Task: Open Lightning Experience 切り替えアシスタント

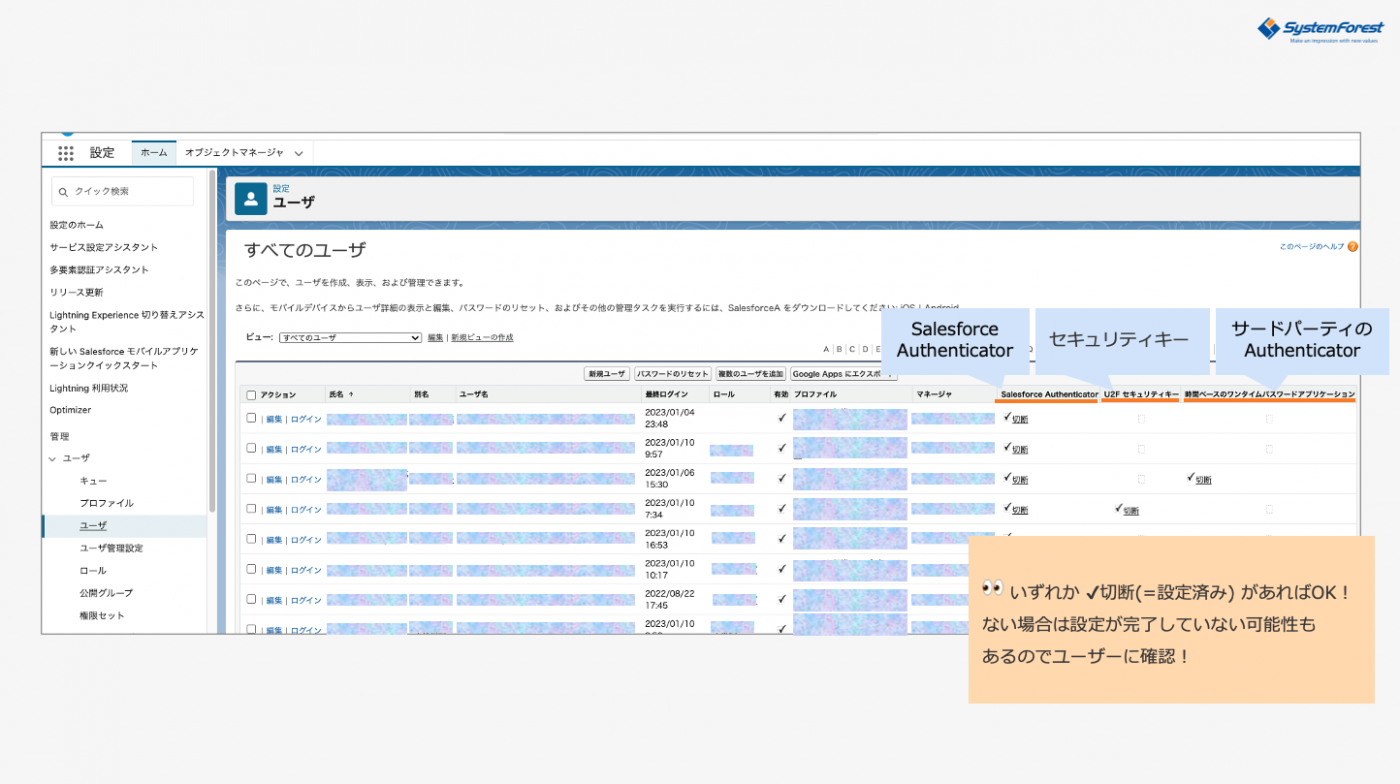Action: [127, 321]
